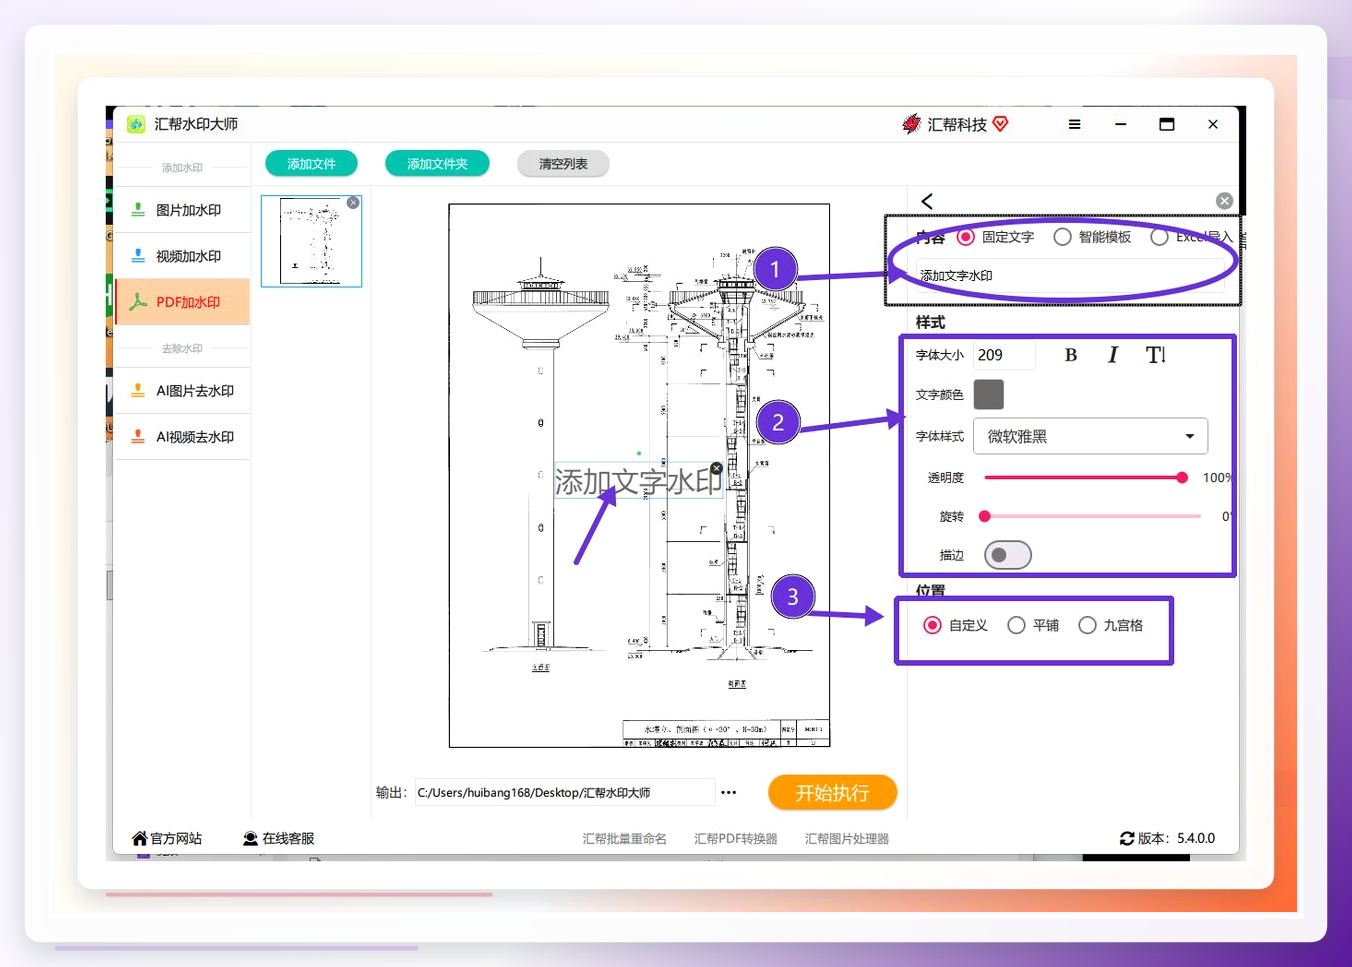
Task: Select the Excel导入 radio button
Action: click(x=1159, y=237)
